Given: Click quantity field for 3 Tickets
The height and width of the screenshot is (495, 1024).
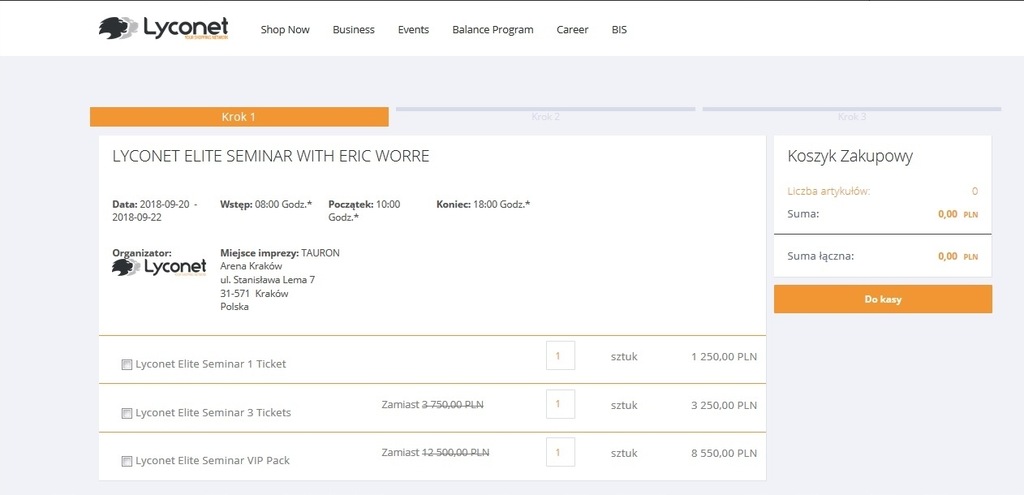Looking at the screenshot, I should click(x=560, y=404).
